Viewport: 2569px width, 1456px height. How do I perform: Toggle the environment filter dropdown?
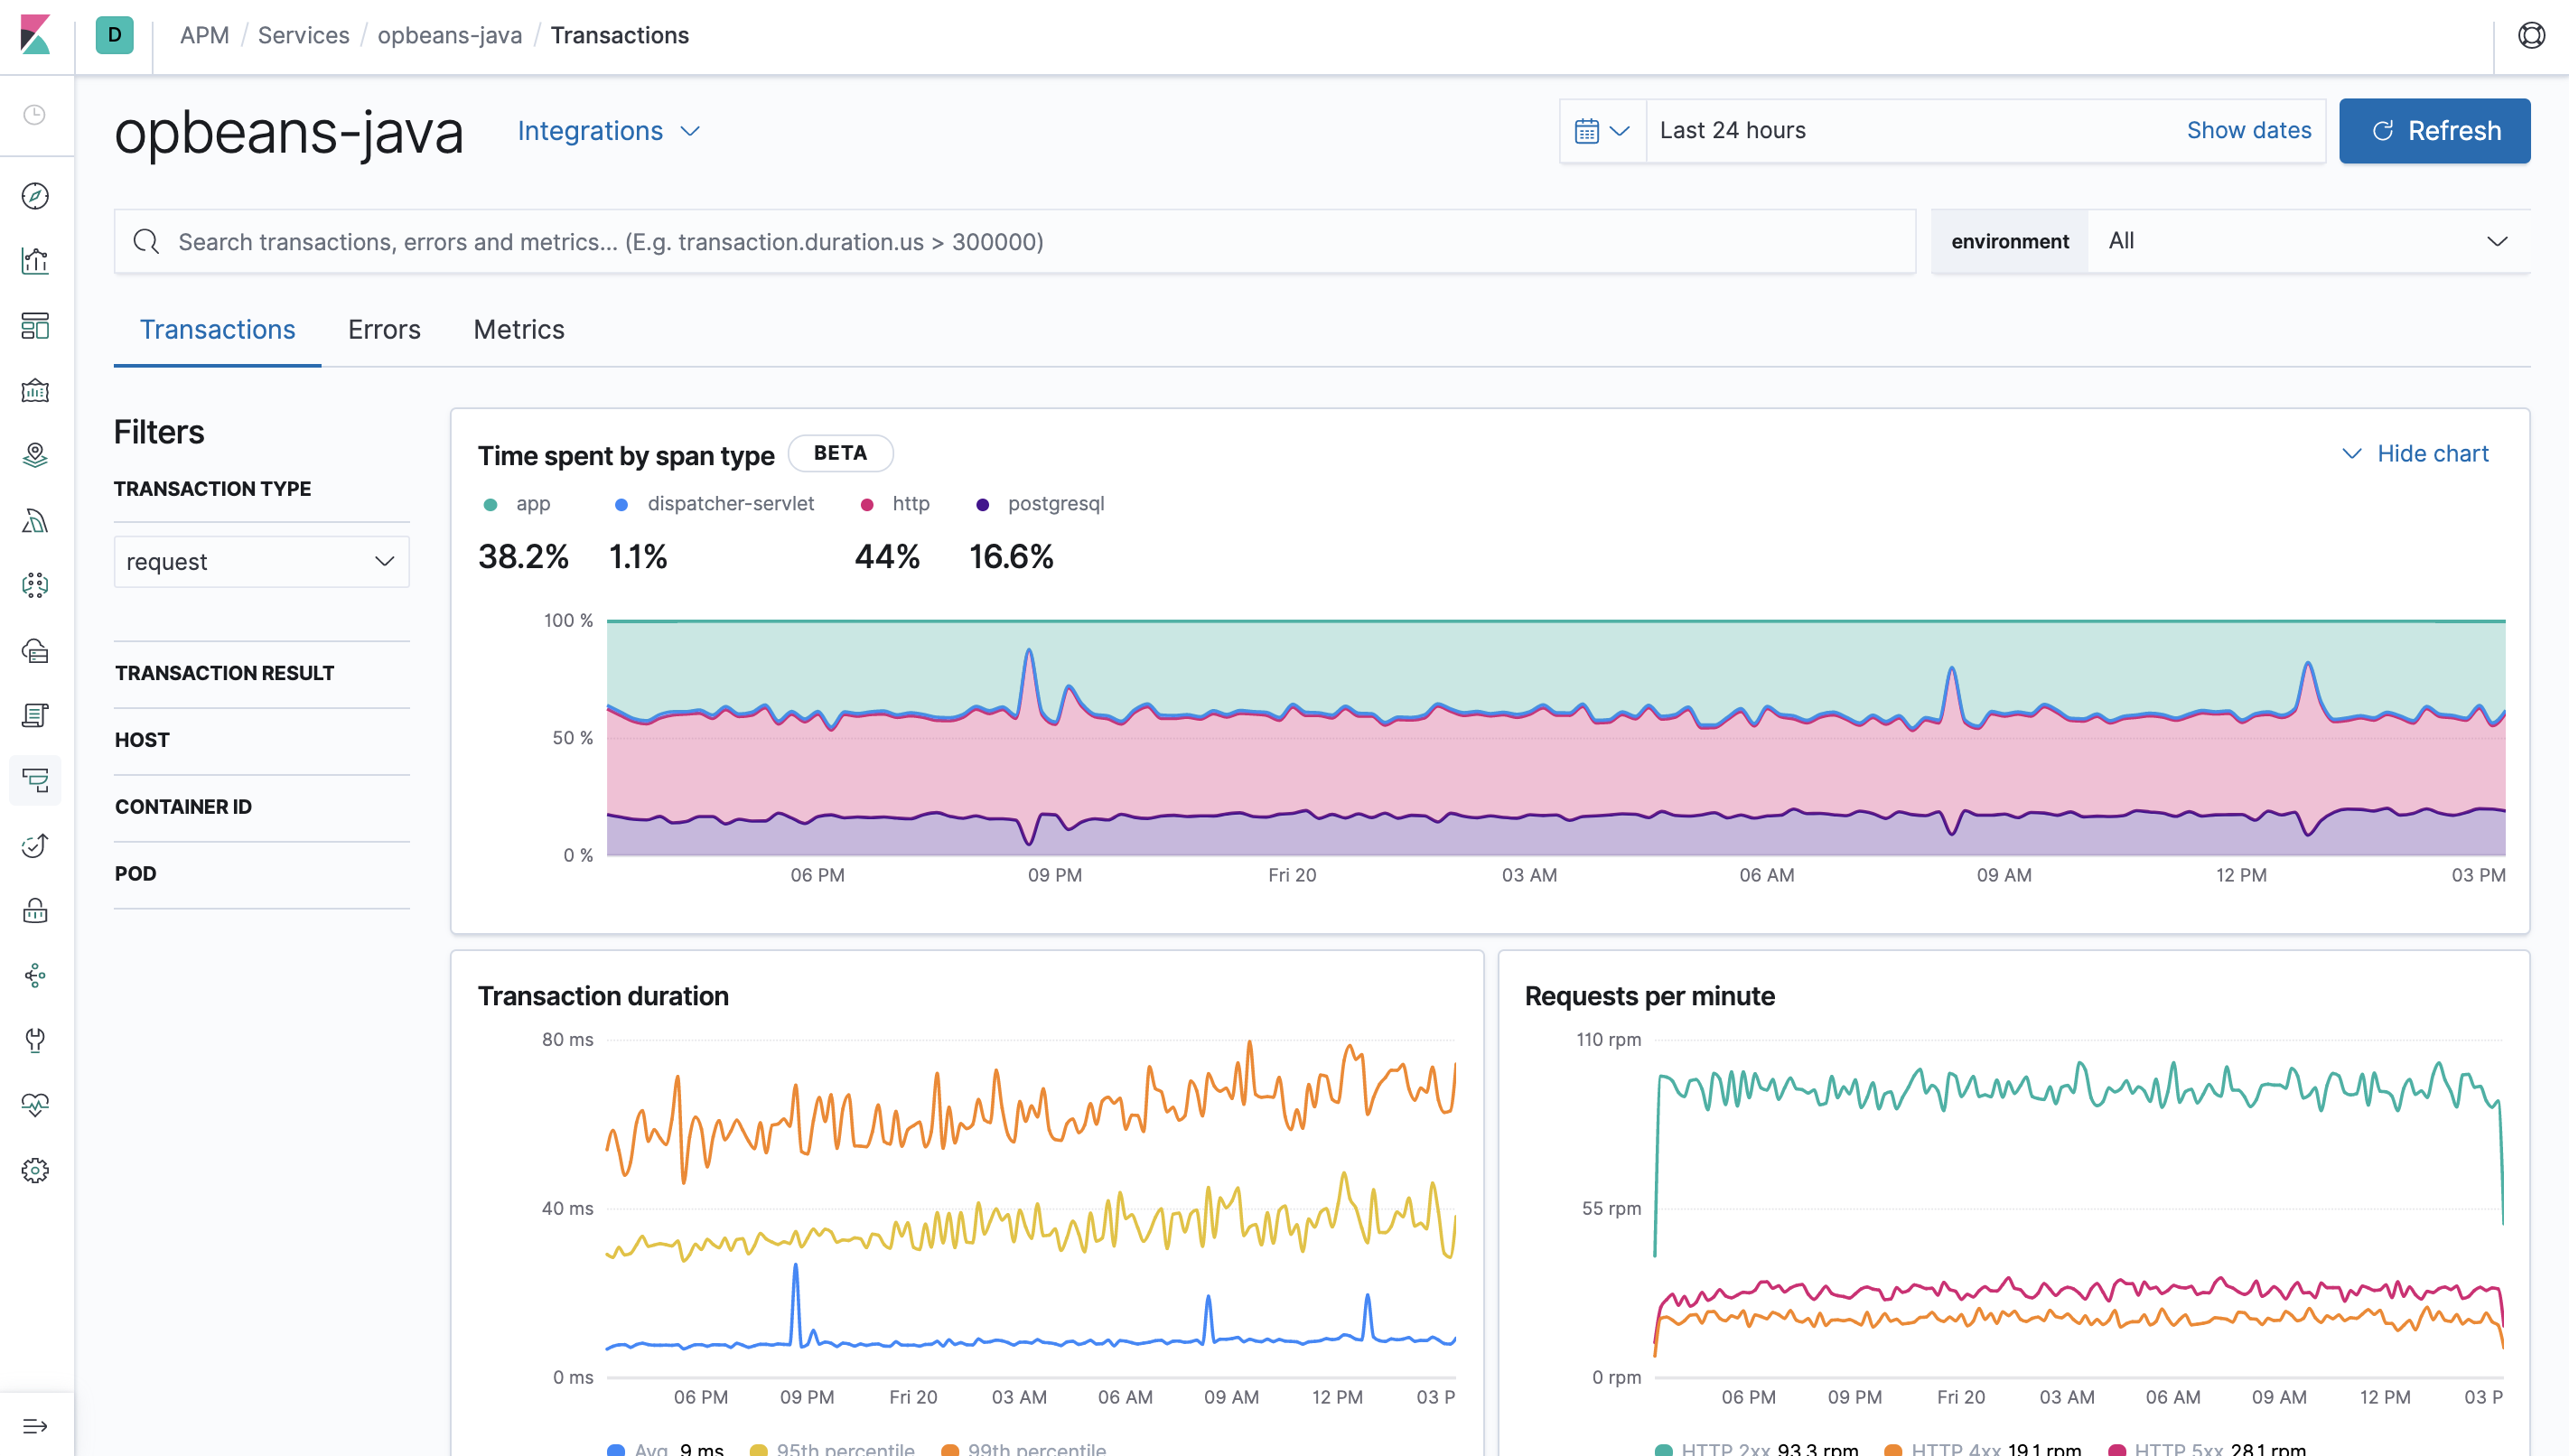(x=2313, y=240)
